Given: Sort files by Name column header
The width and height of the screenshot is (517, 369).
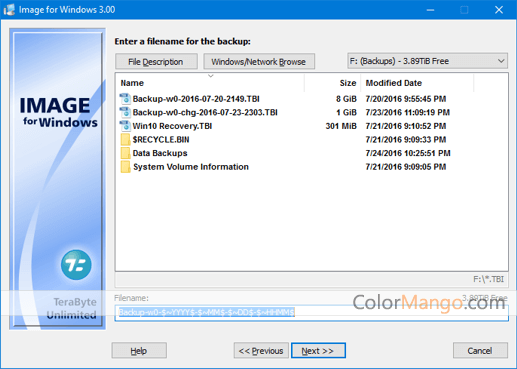Looking at the screenshot, I should [210, 83].
